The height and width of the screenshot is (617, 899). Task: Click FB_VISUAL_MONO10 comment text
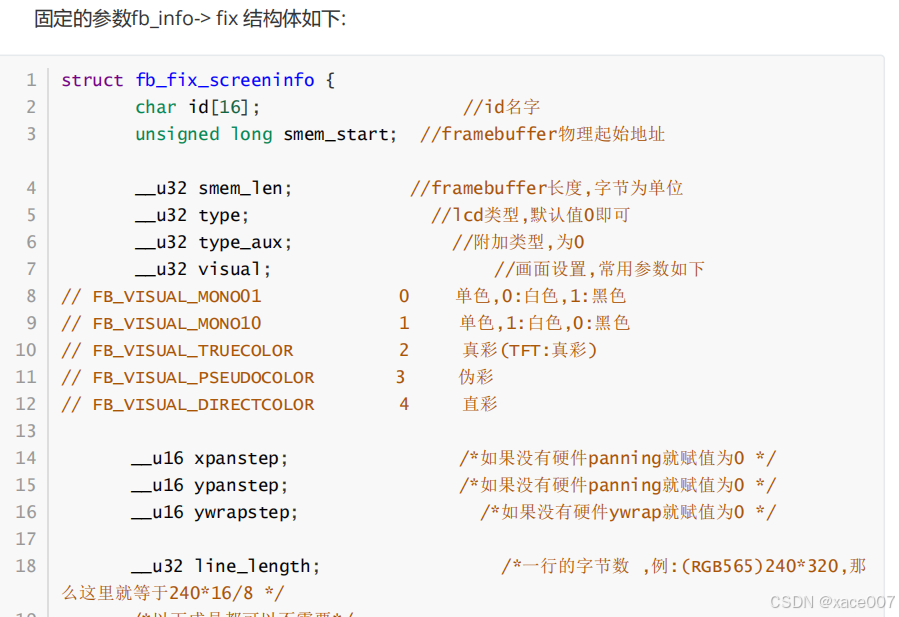coord(176,323)
